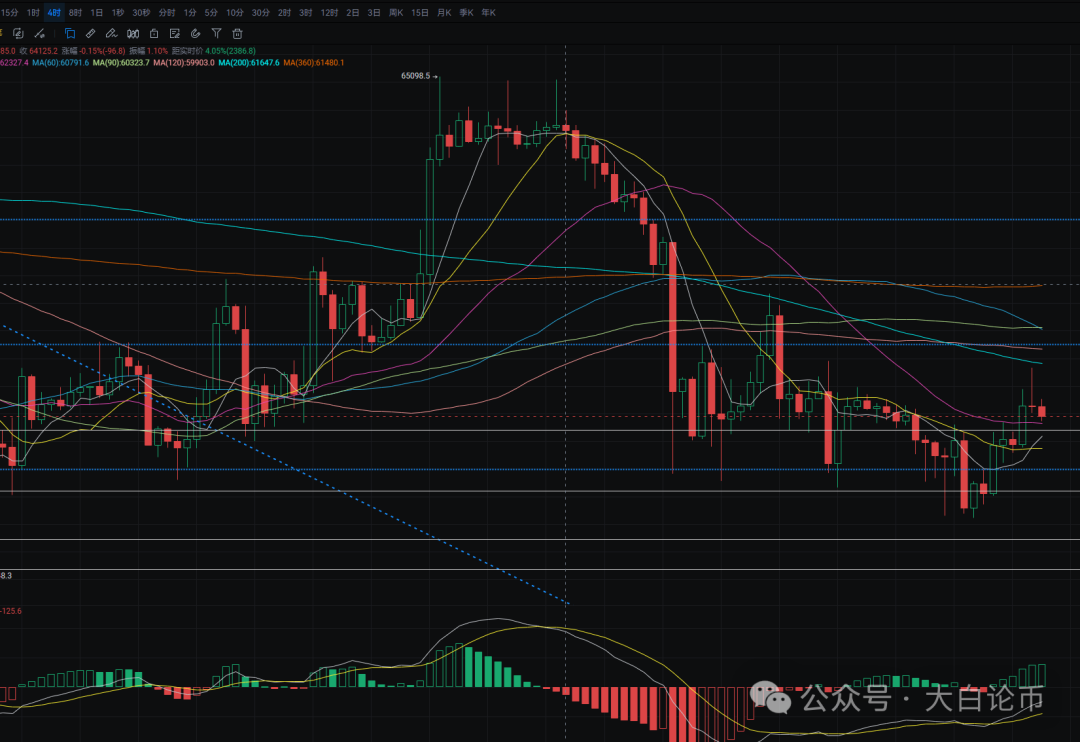Switch to the 1日 timeframe
The width and height of the screenshot is (1080, 742).
(96, 12)
